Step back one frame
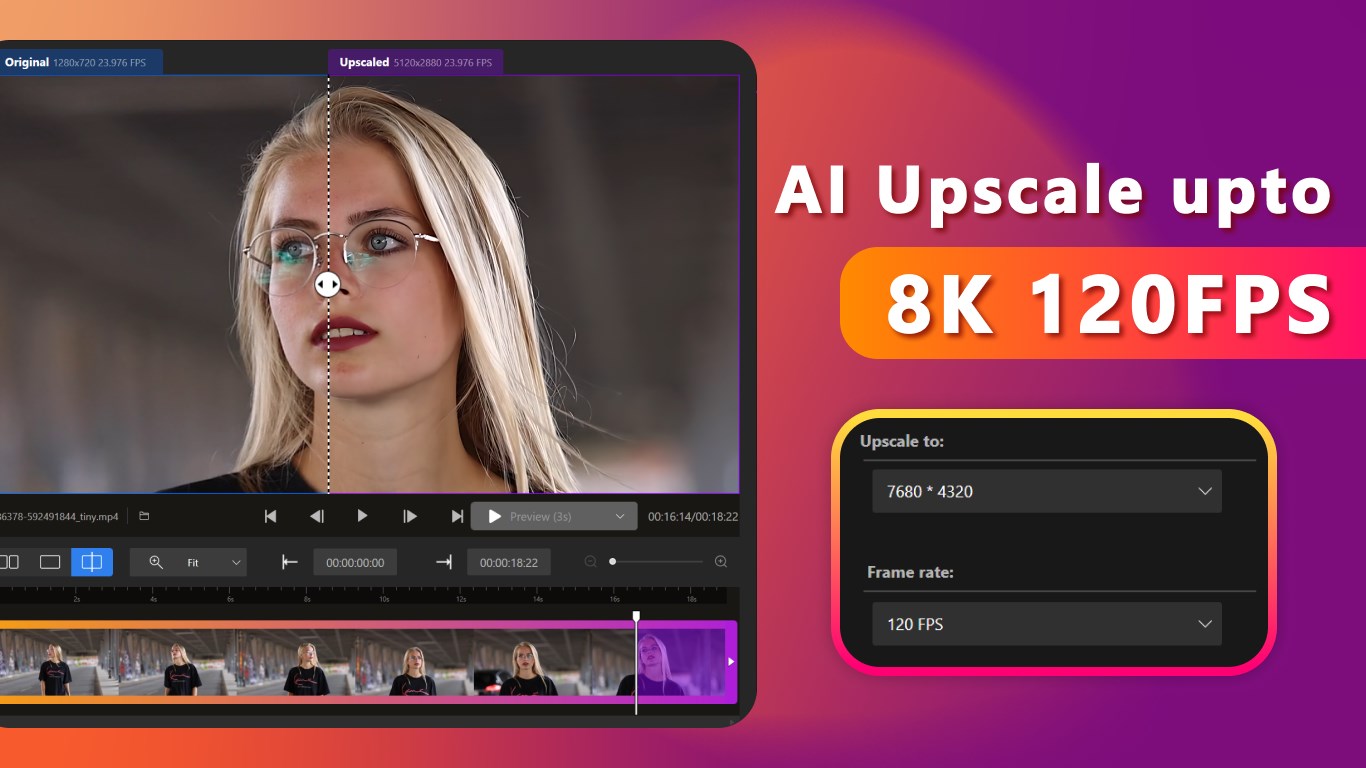 pyautogui.click(x=316, y=516)
